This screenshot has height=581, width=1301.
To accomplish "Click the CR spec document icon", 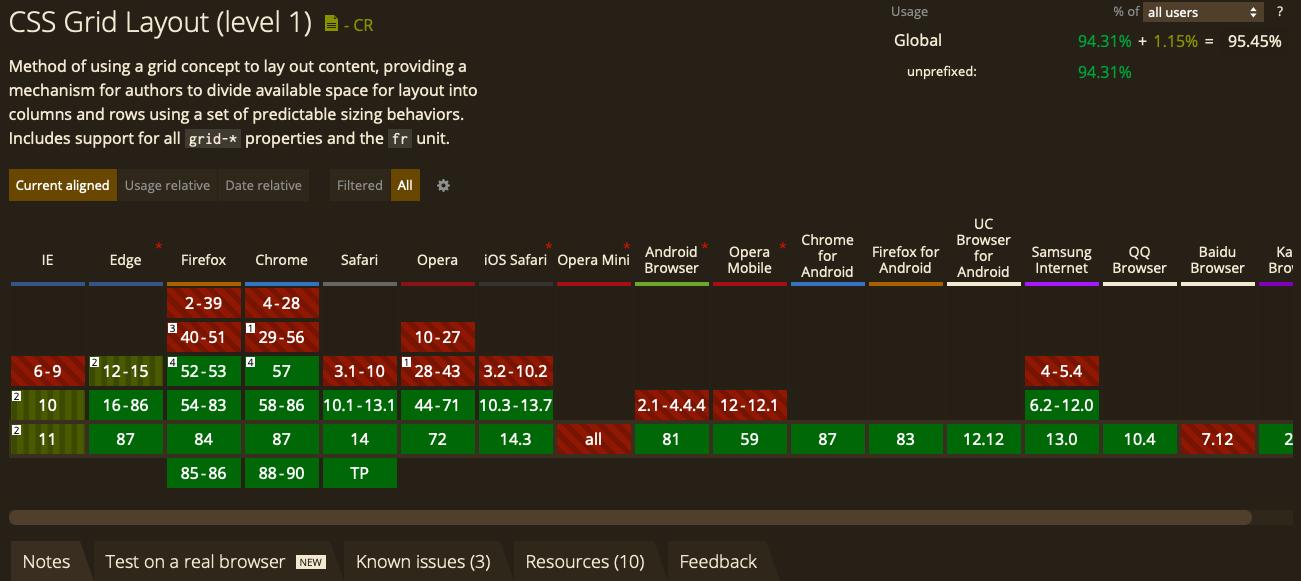I will click(x=332, y=24).
